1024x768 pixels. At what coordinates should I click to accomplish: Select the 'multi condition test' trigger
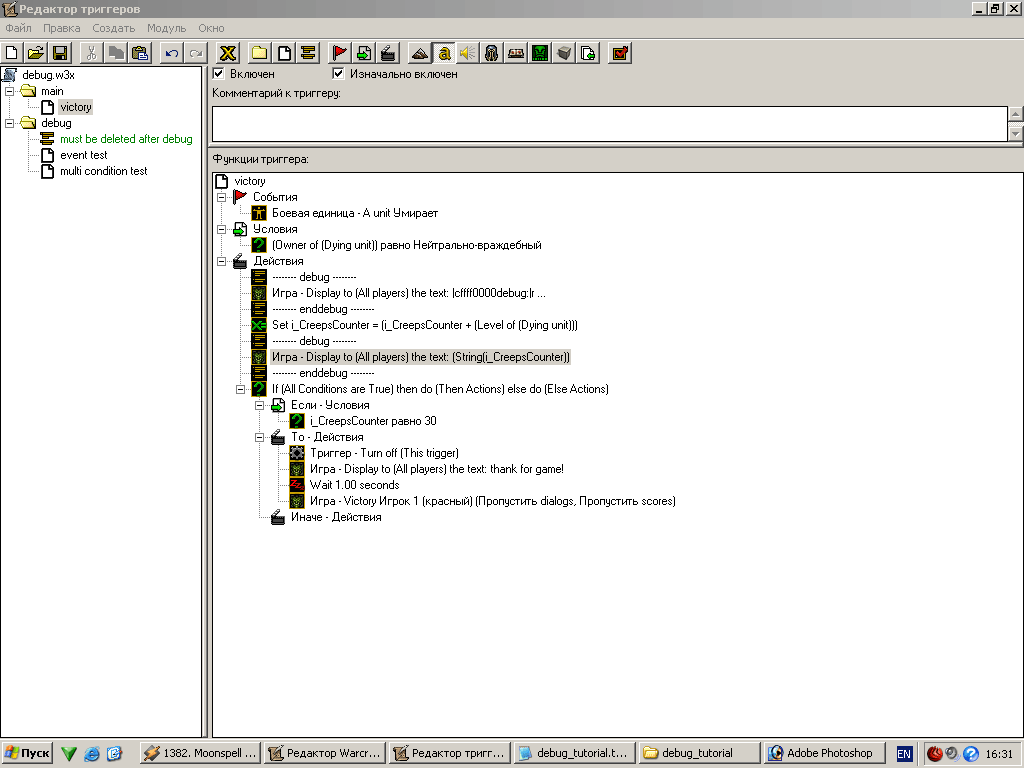[103, 171]
